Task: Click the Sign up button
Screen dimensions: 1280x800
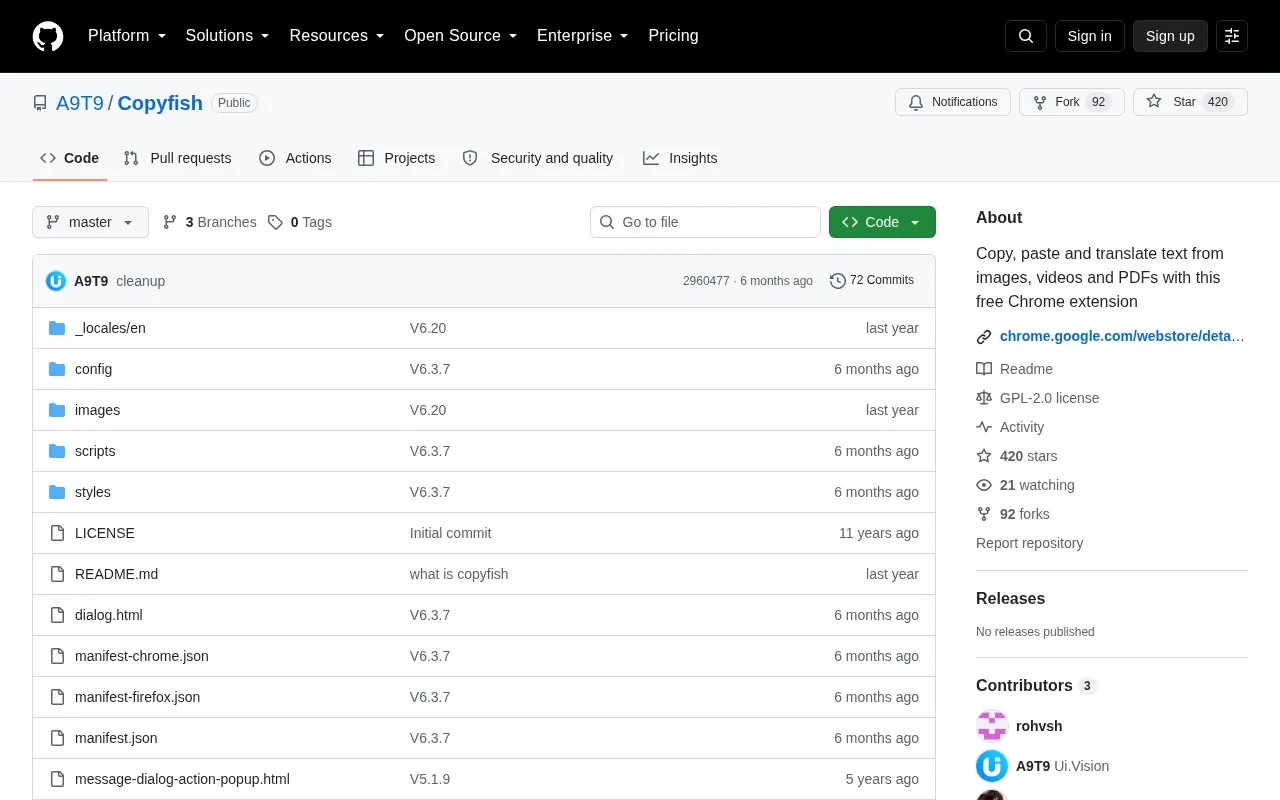Action: point(1170,36)
